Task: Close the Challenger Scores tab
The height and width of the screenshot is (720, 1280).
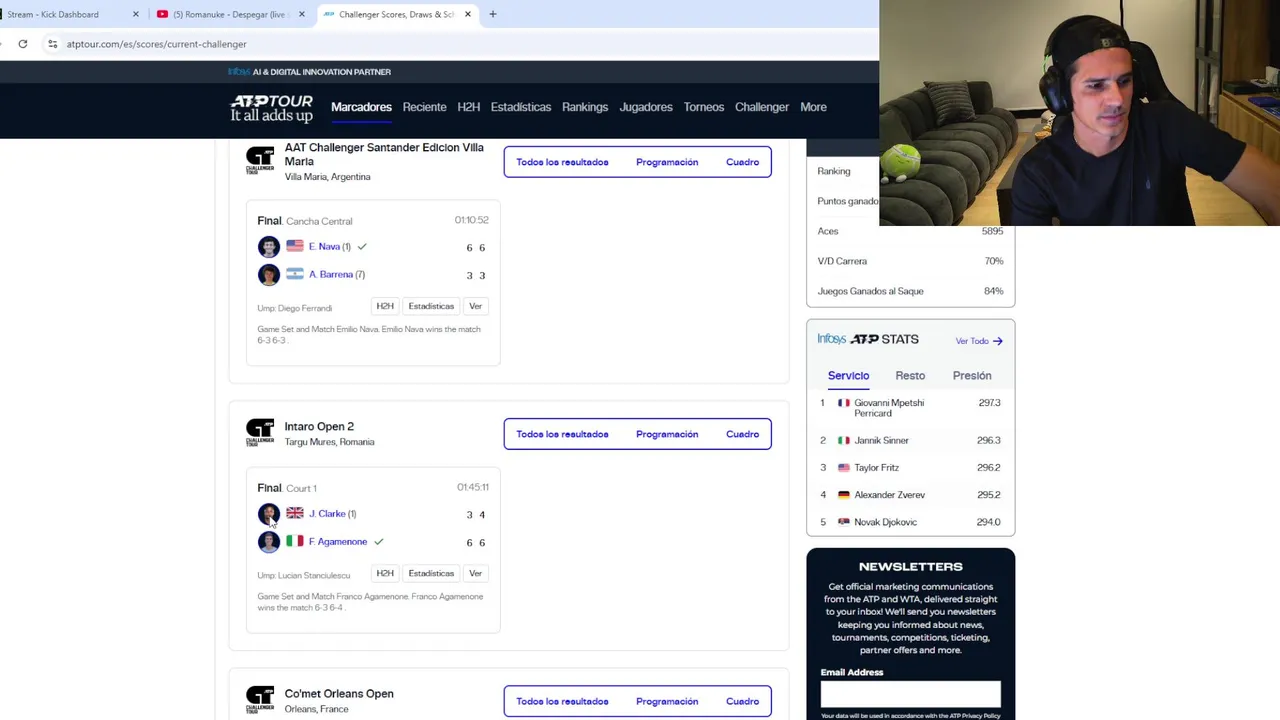Action: coord(467,14)
